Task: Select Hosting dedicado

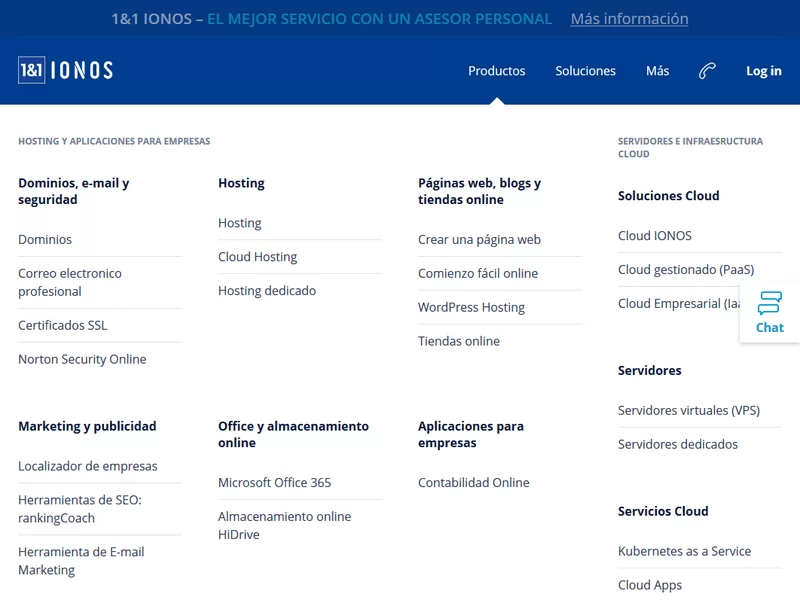Action: pos(267,290)
